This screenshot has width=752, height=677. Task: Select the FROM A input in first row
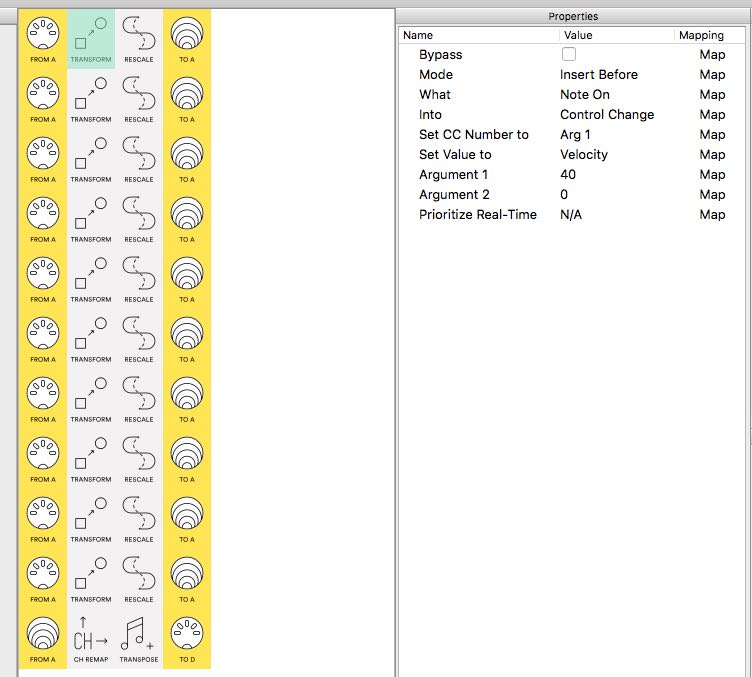pyautogui.click(x=43, y=38)
